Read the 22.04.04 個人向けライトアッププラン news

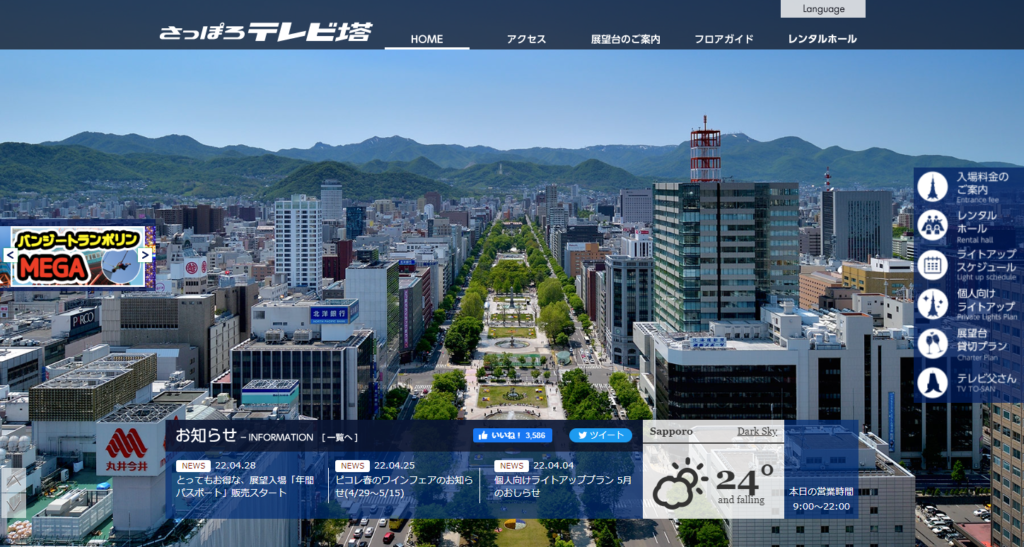tap(563, 486)
